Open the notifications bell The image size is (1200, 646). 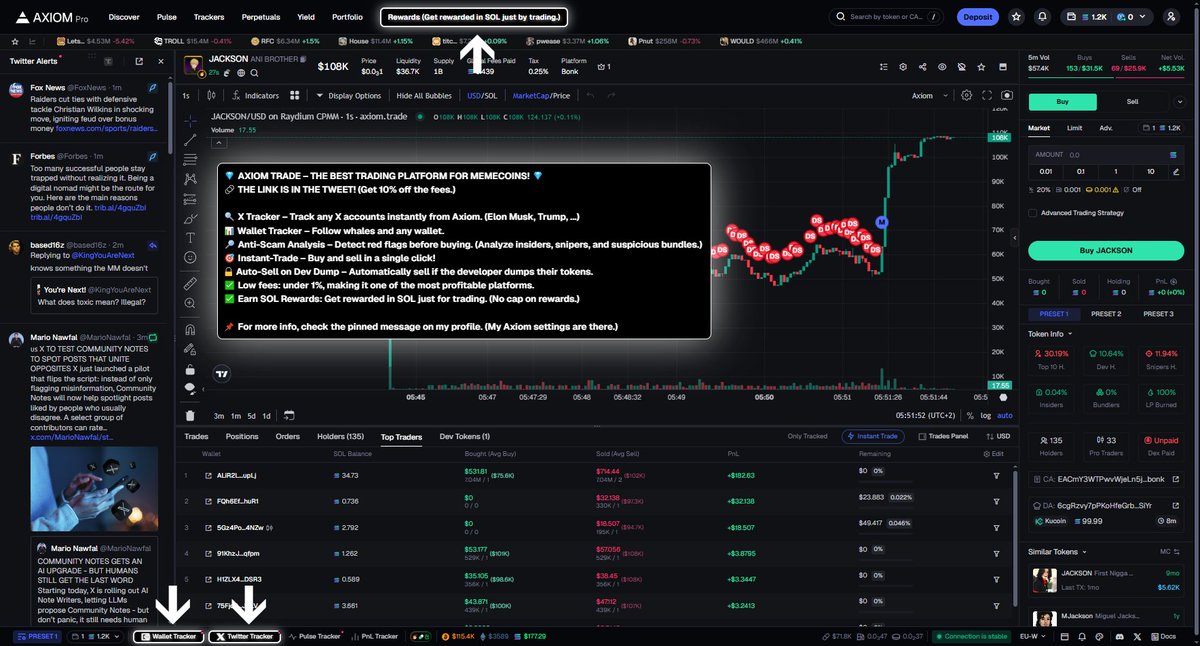(1042, 17)
